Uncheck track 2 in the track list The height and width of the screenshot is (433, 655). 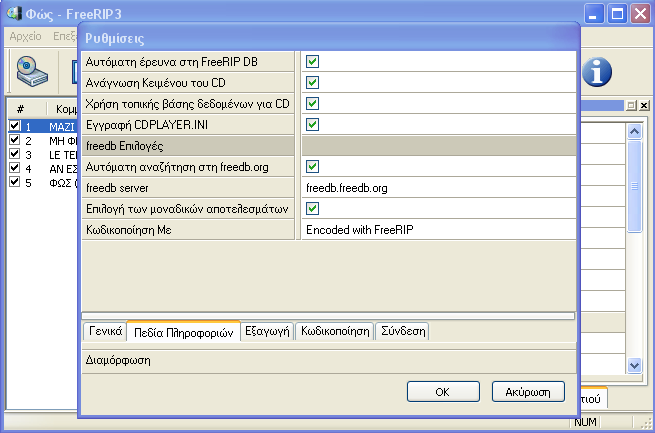15,139
